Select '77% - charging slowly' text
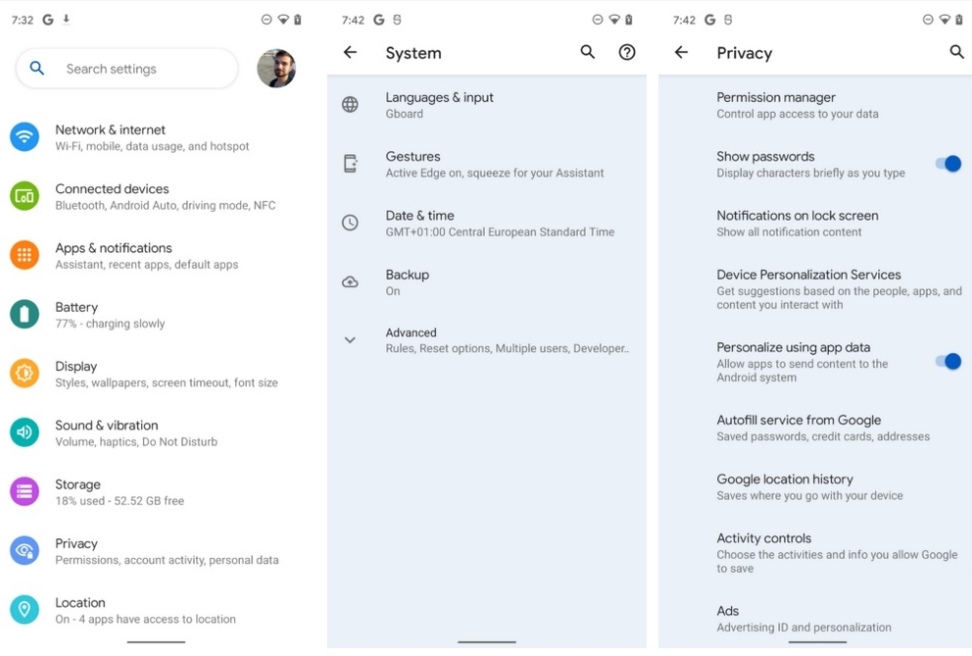 [110, 324]
